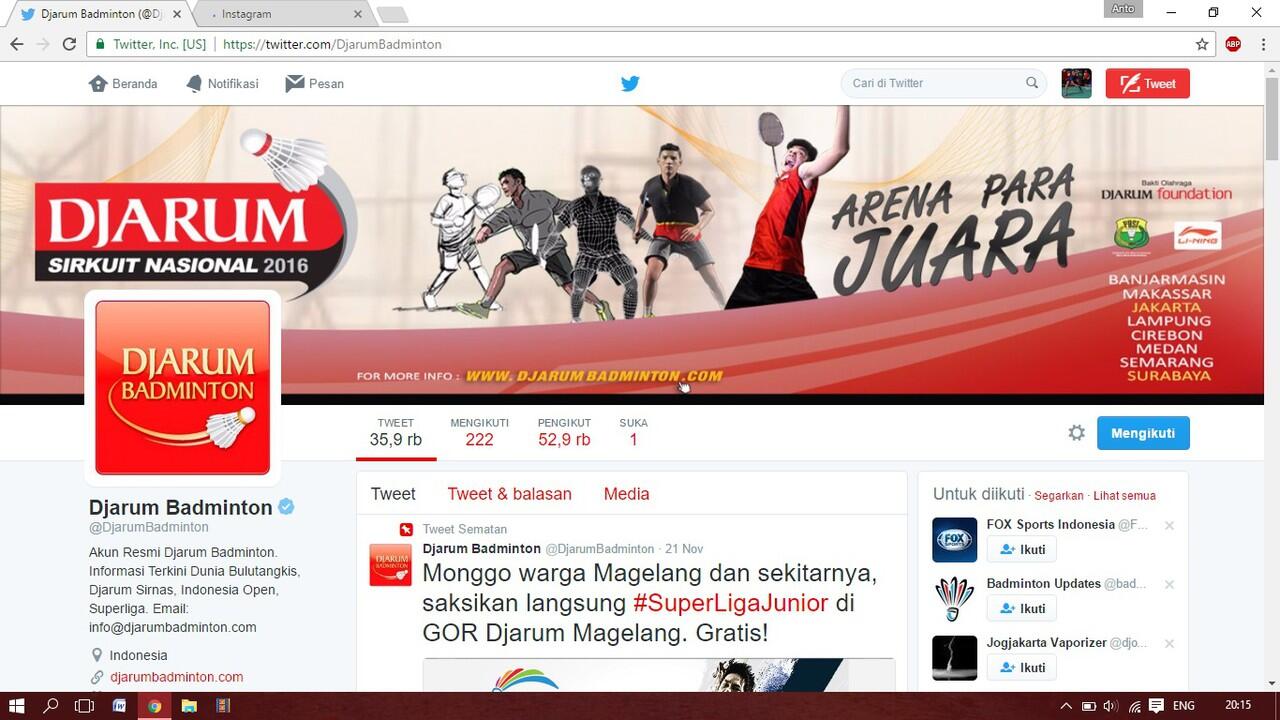Click the blue Mengikuti button
1280x720 pixels.
point(1143,433)
